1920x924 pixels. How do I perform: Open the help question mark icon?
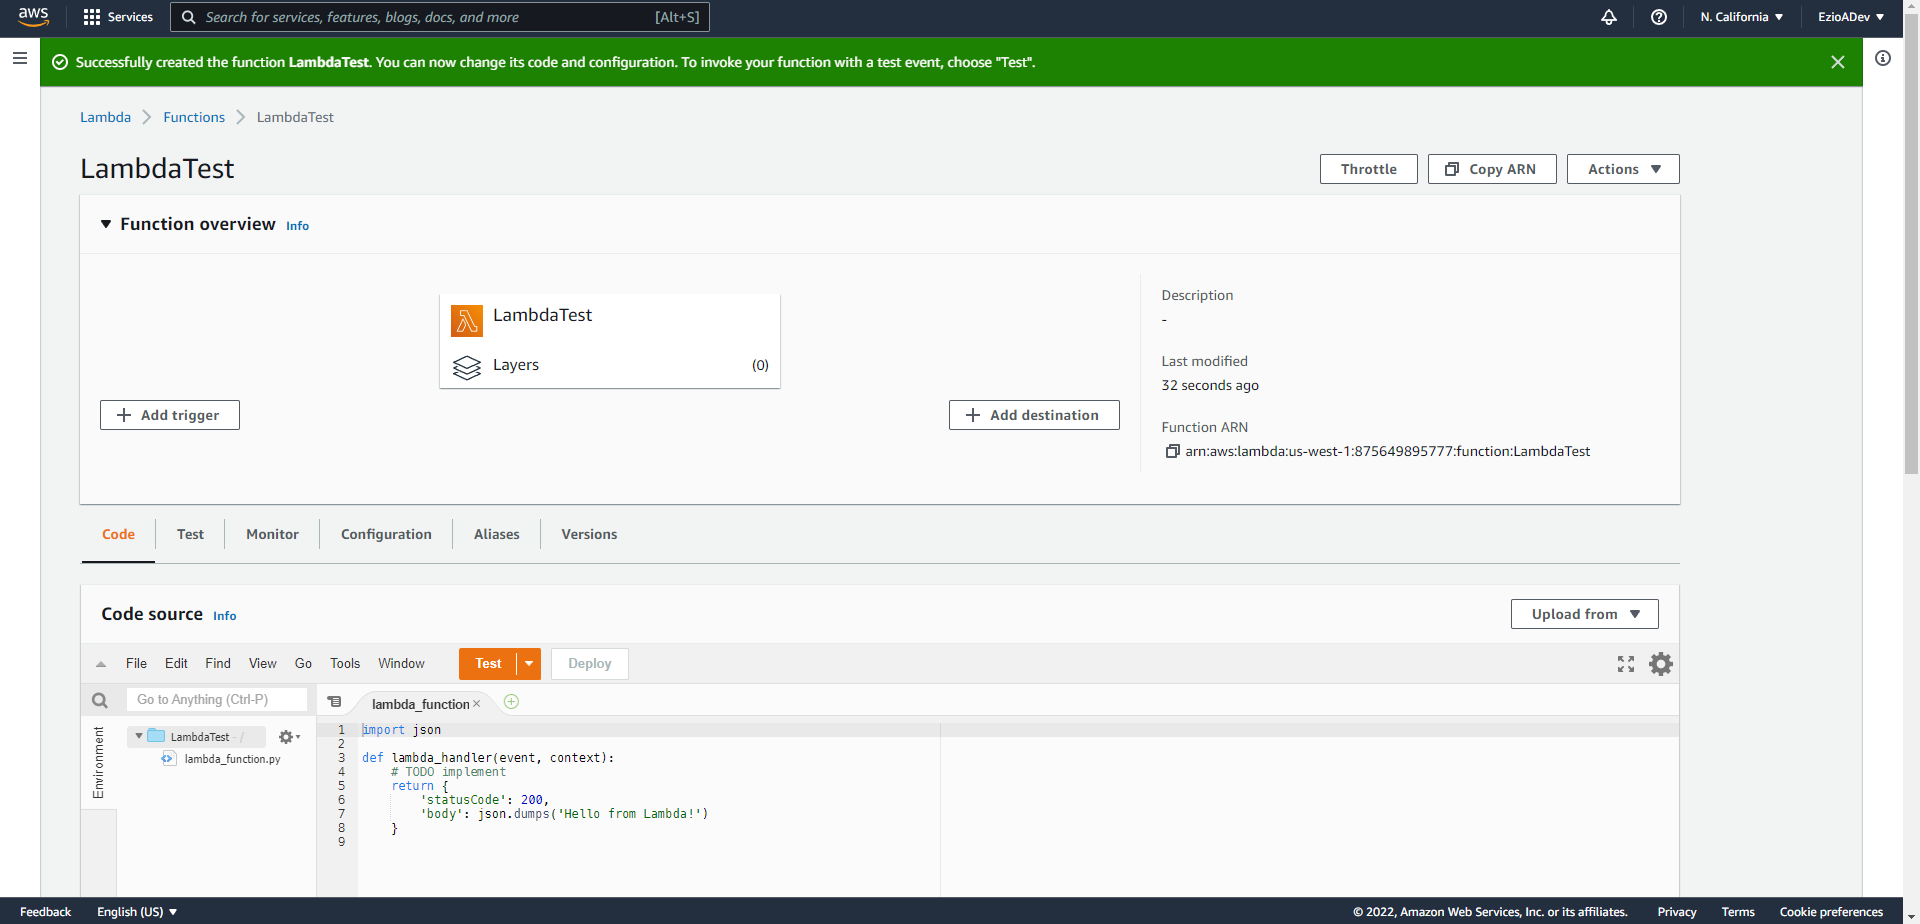1659,17
